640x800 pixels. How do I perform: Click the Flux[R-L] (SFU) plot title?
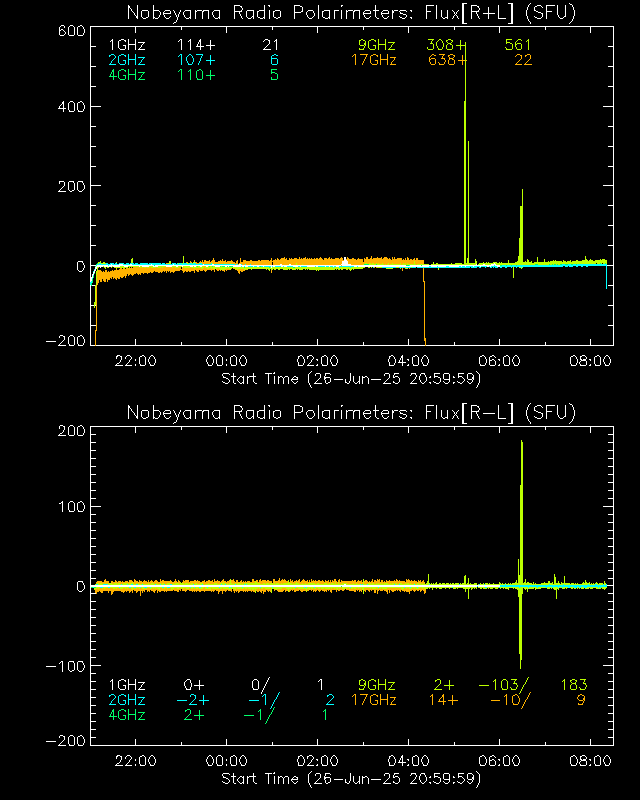point(351,412)
